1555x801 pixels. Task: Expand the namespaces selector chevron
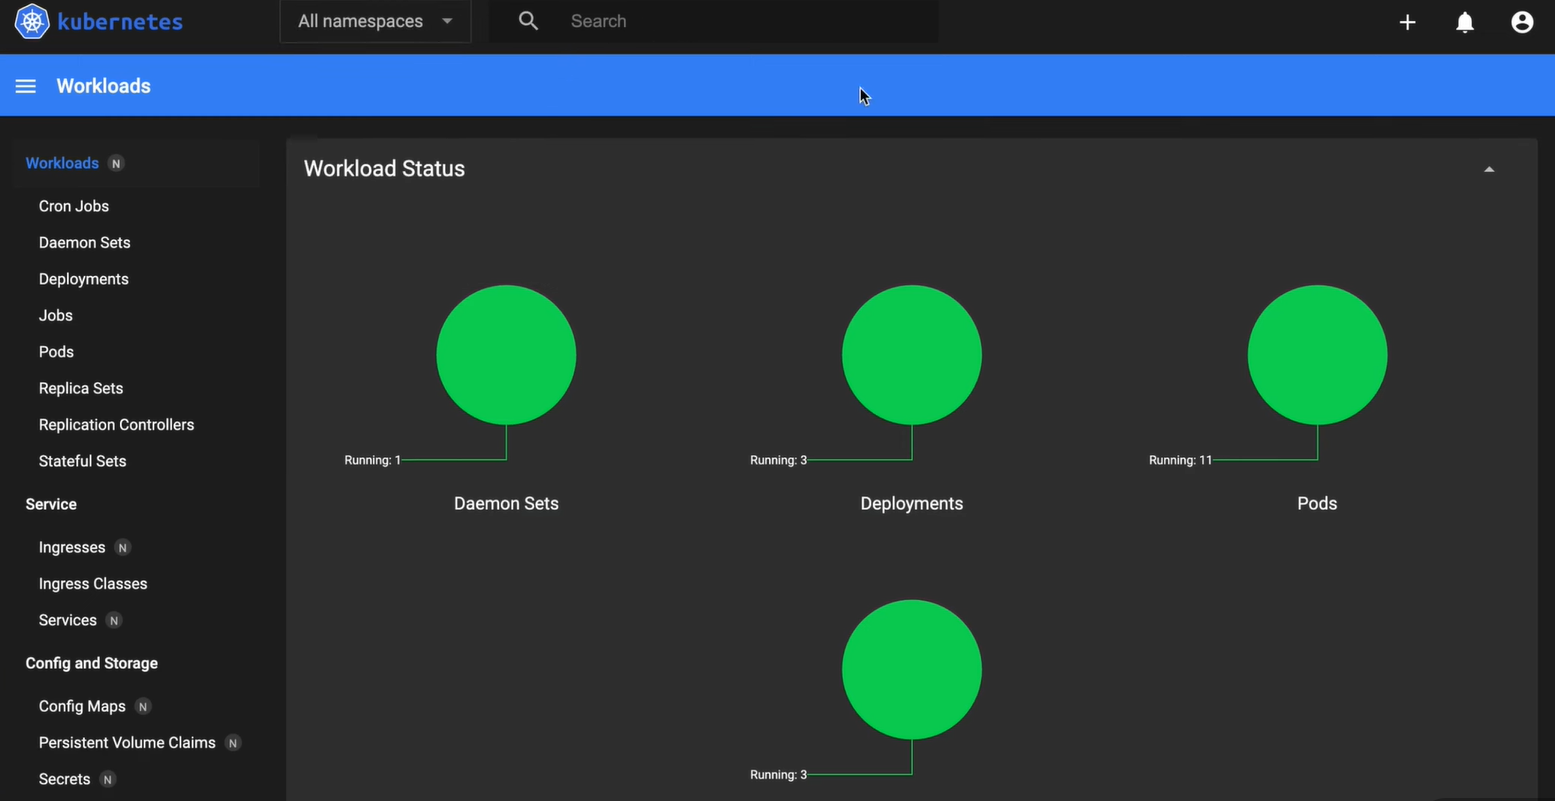(x=447, y=20)
